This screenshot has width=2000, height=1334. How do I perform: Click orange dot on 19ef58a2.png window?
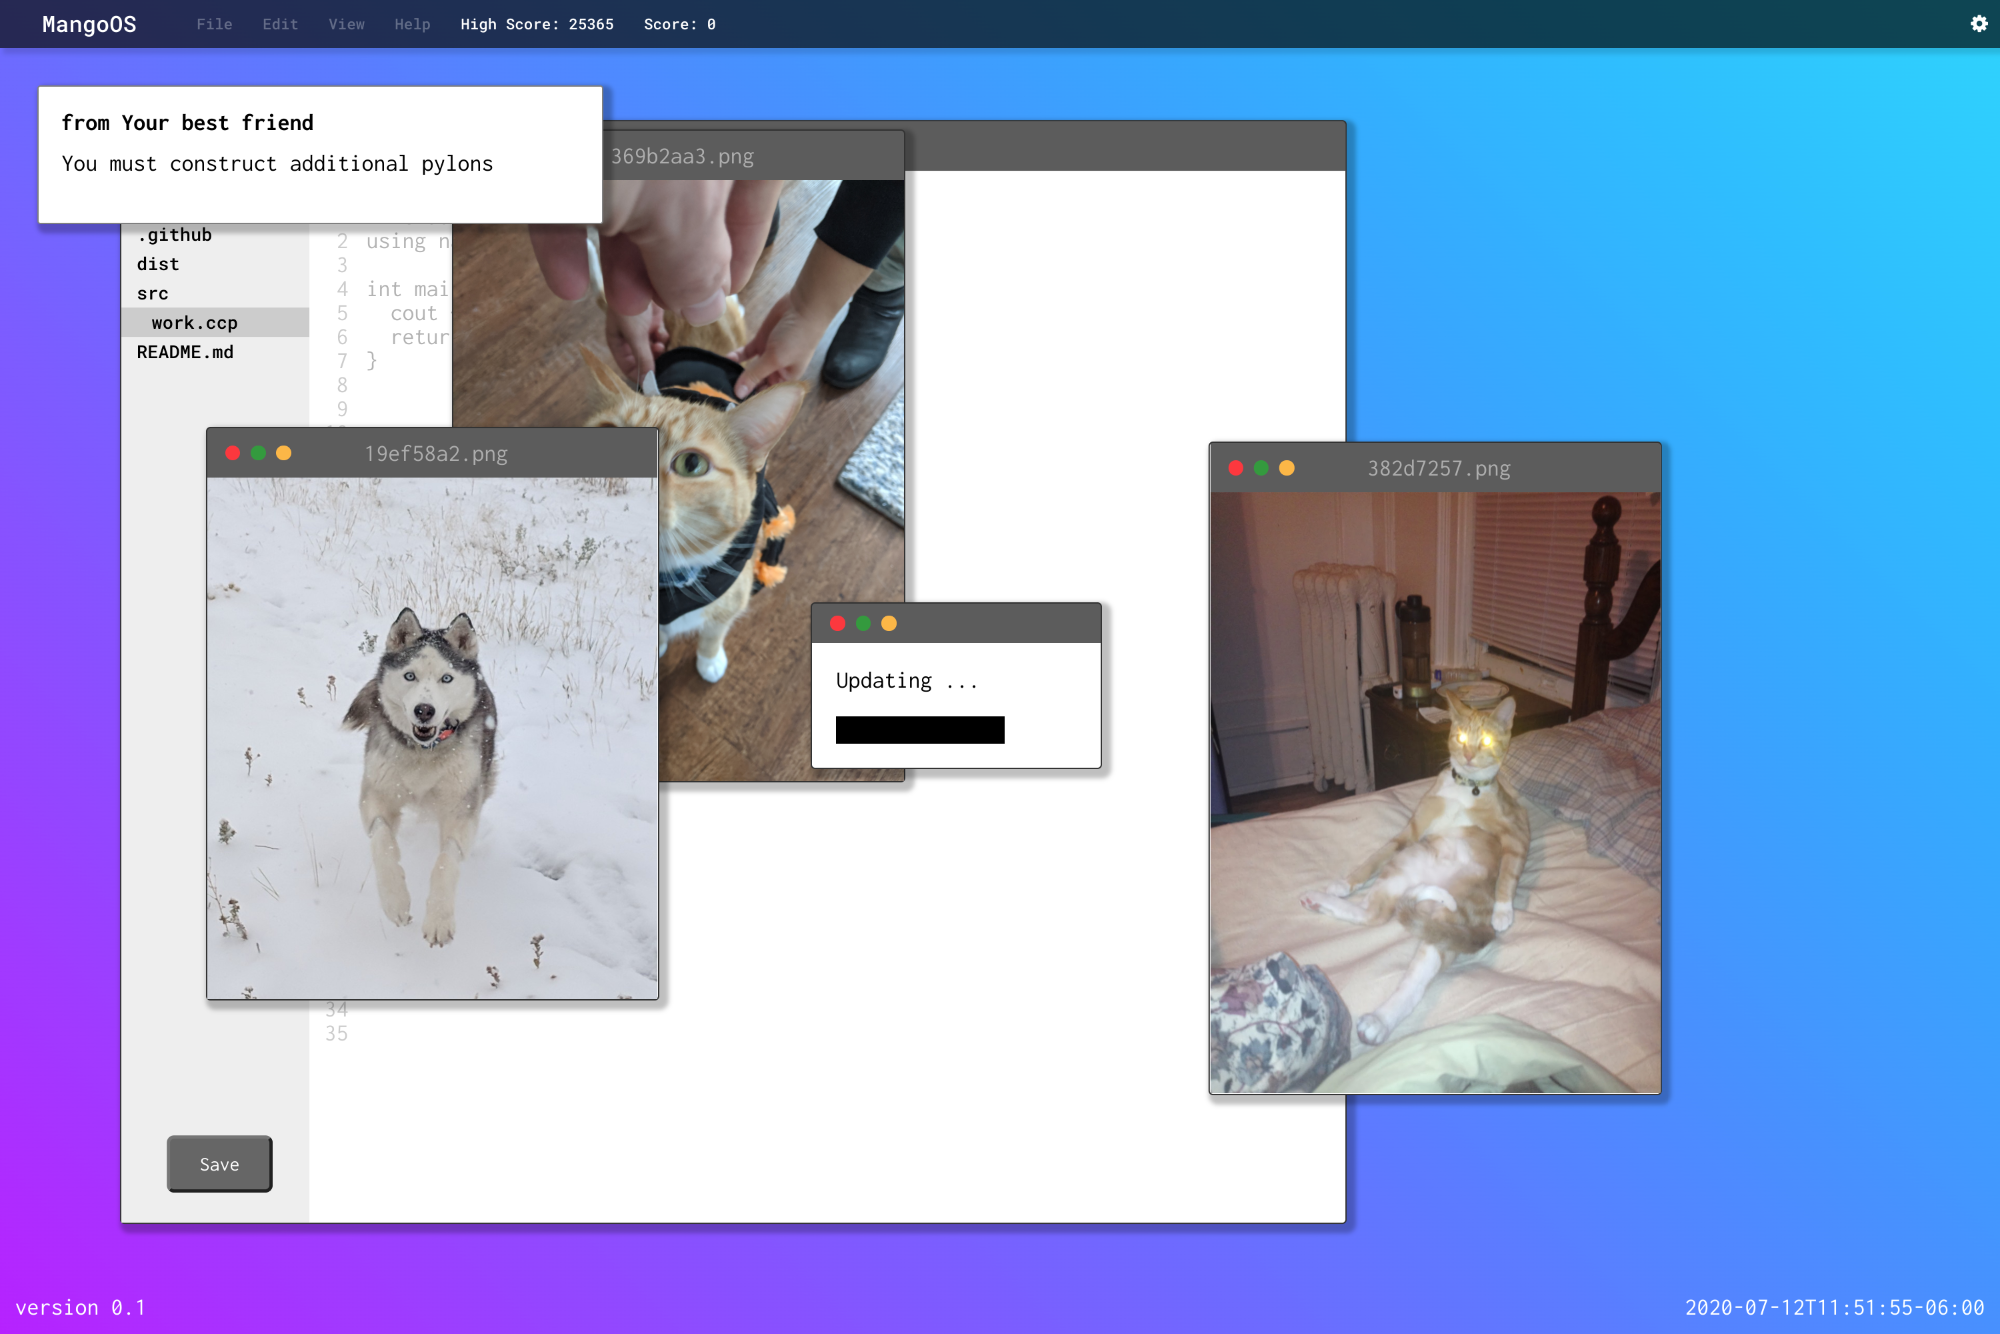284,453
